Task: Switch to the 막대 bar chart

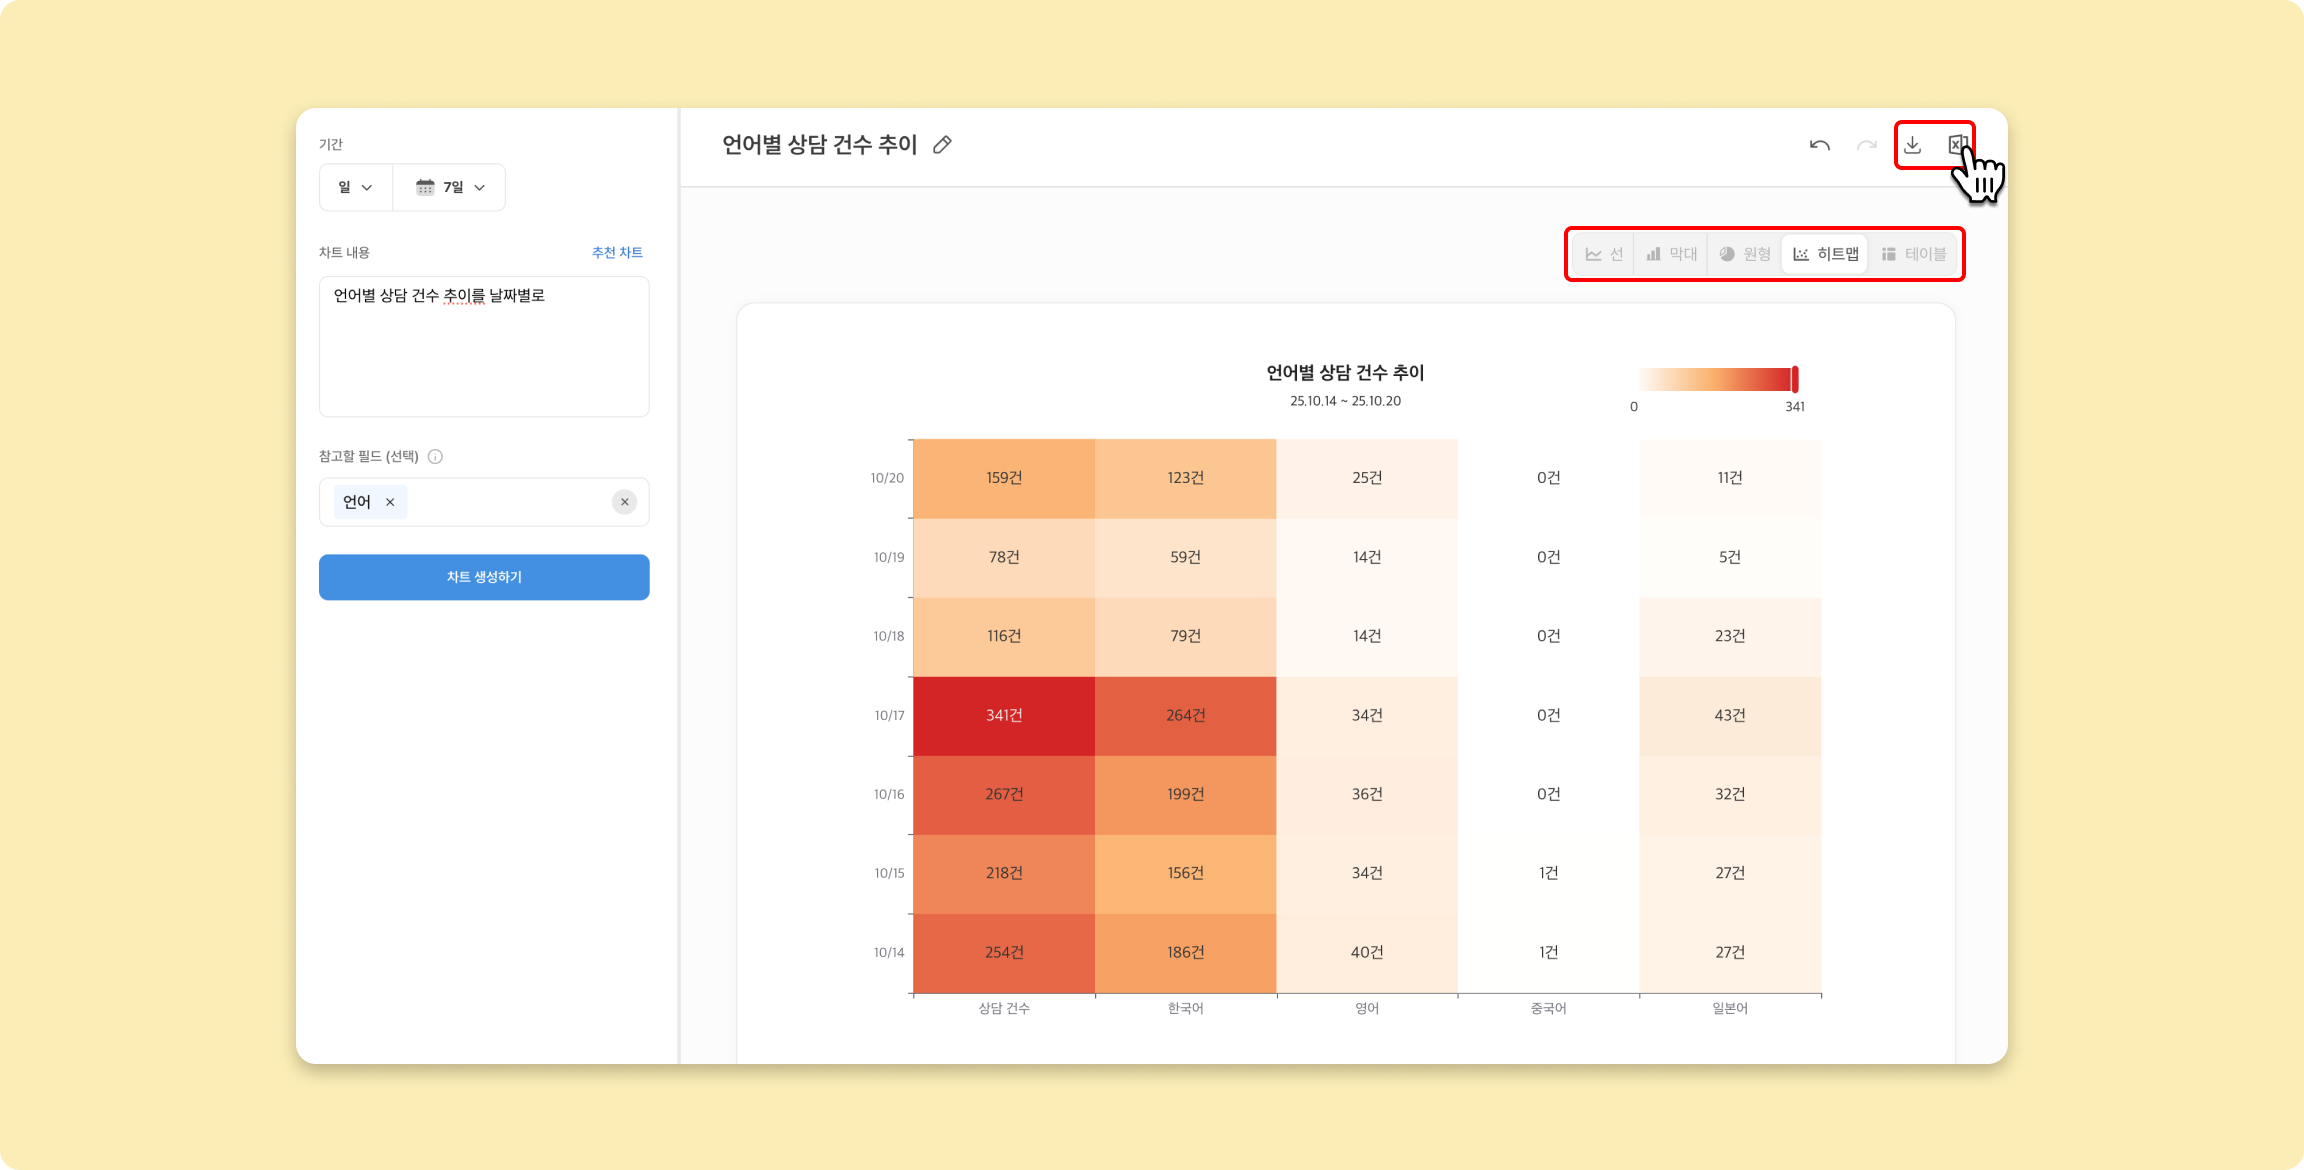Action: 1672,254
